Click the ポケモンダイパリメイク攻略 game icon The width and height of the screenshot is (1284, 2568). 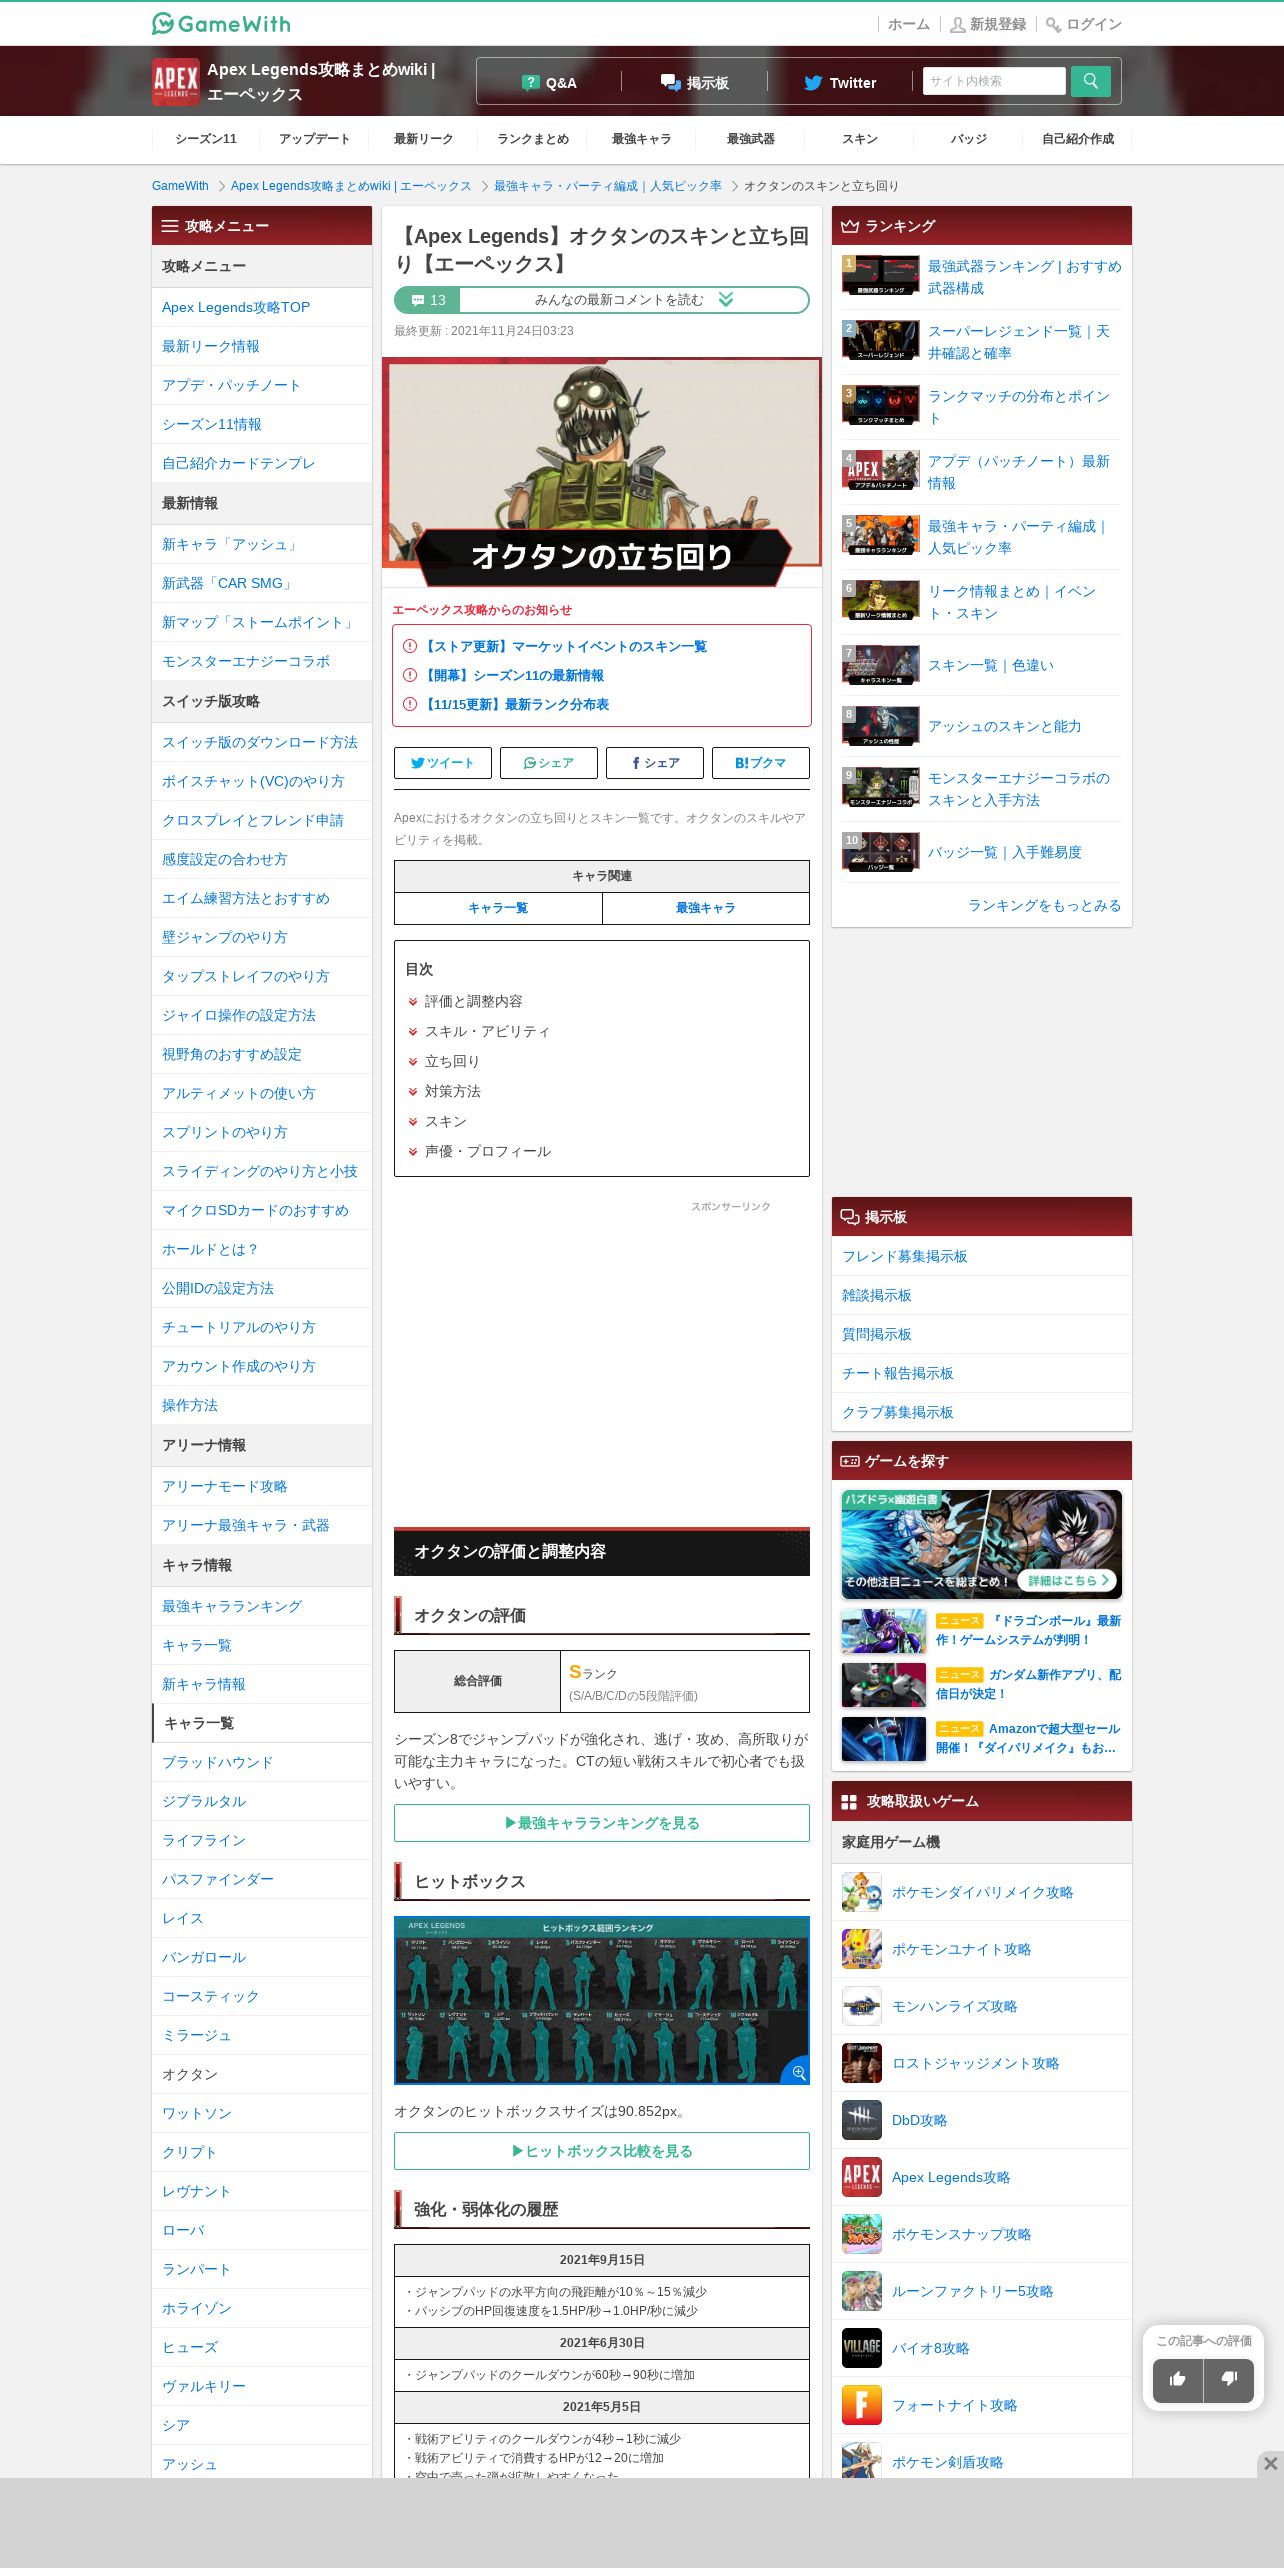[x=862, y=1892]
